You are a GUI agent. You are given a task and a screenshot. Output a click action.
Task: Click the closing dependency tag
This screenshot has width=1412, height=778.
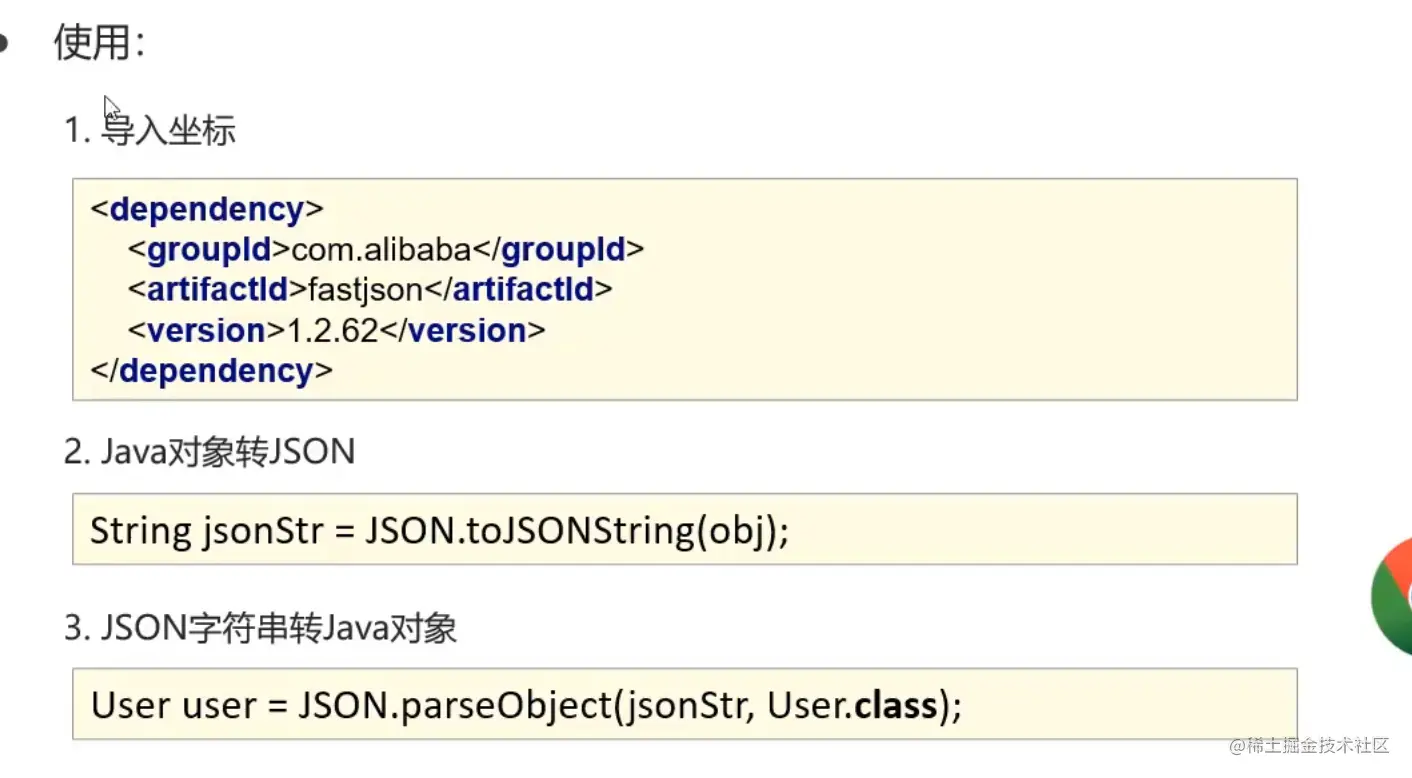[x=211, y=371]
